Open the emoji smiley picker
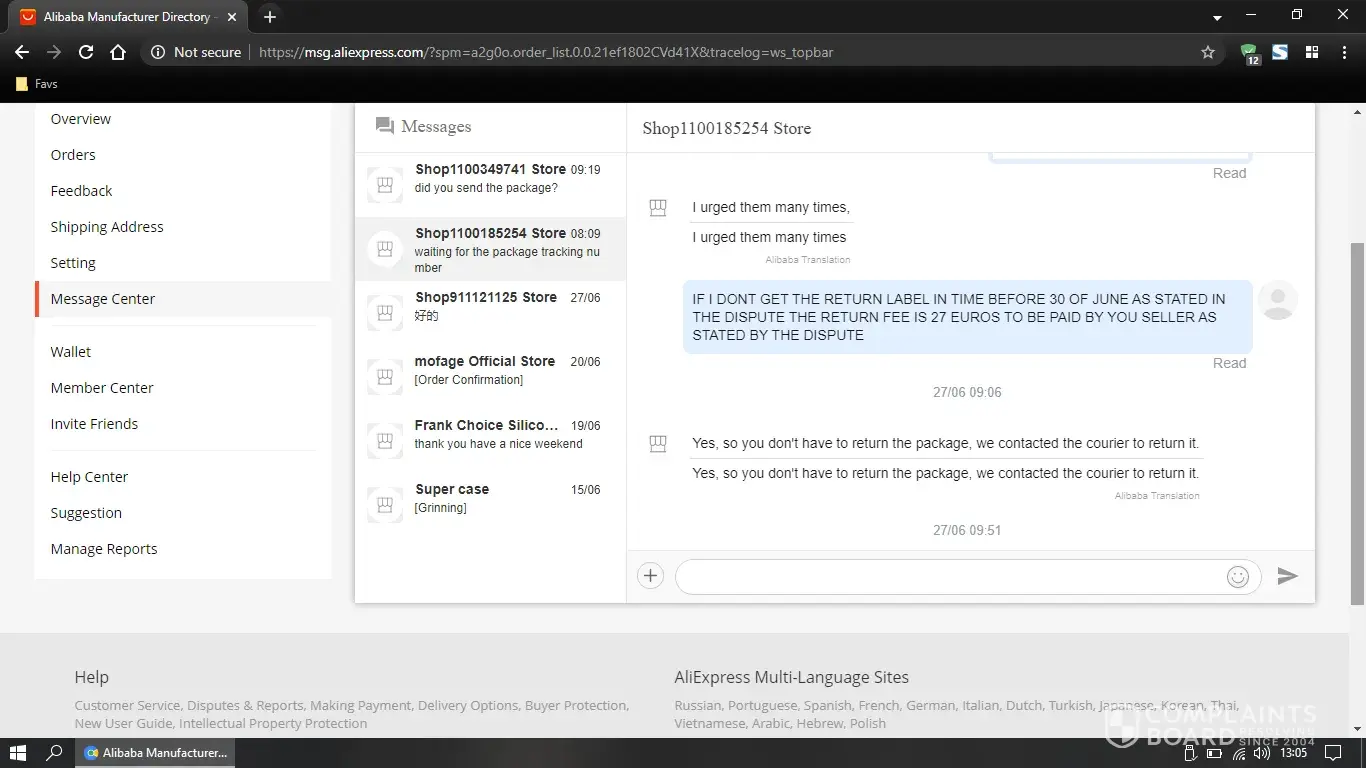Image resolution: width=1366 pixels, height=768 pixels. (x=1237, y=577)
